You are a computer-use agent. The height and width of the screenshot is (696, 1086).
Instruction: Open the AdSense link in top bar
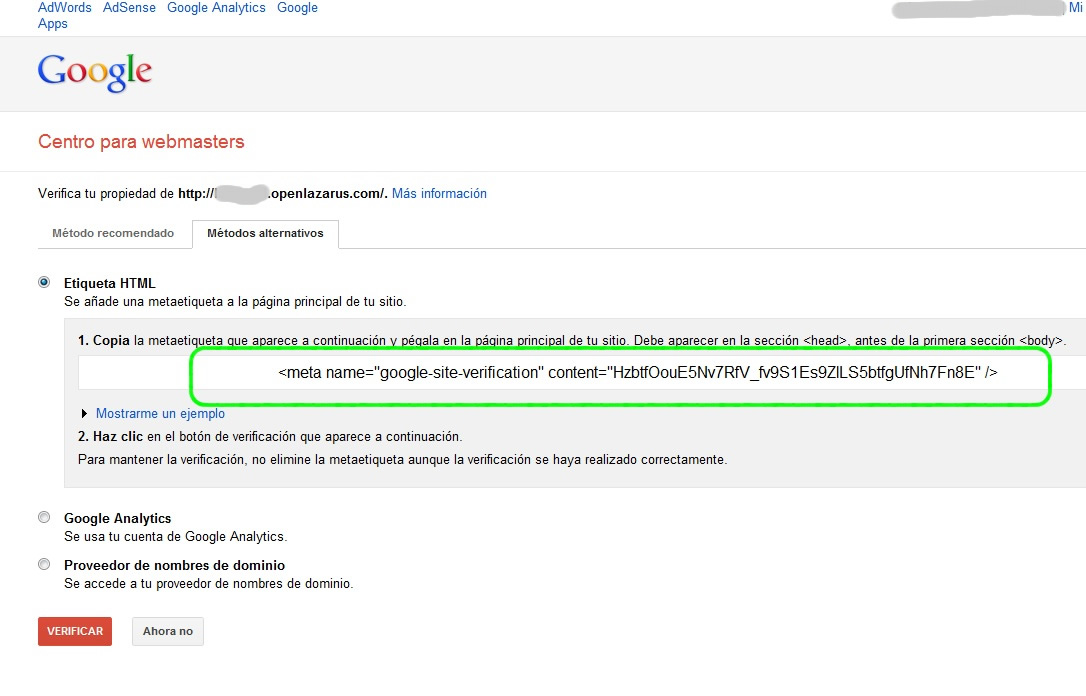pyautogui.click(x=129, y=8)
